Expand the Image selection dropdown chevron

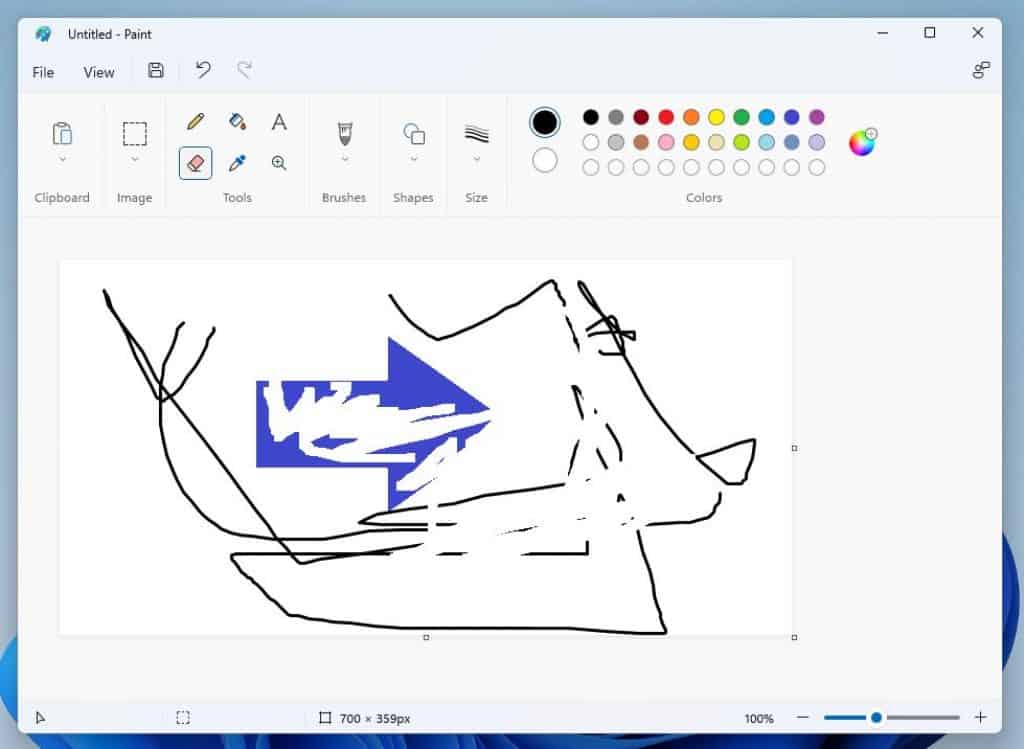click(135, 159)
